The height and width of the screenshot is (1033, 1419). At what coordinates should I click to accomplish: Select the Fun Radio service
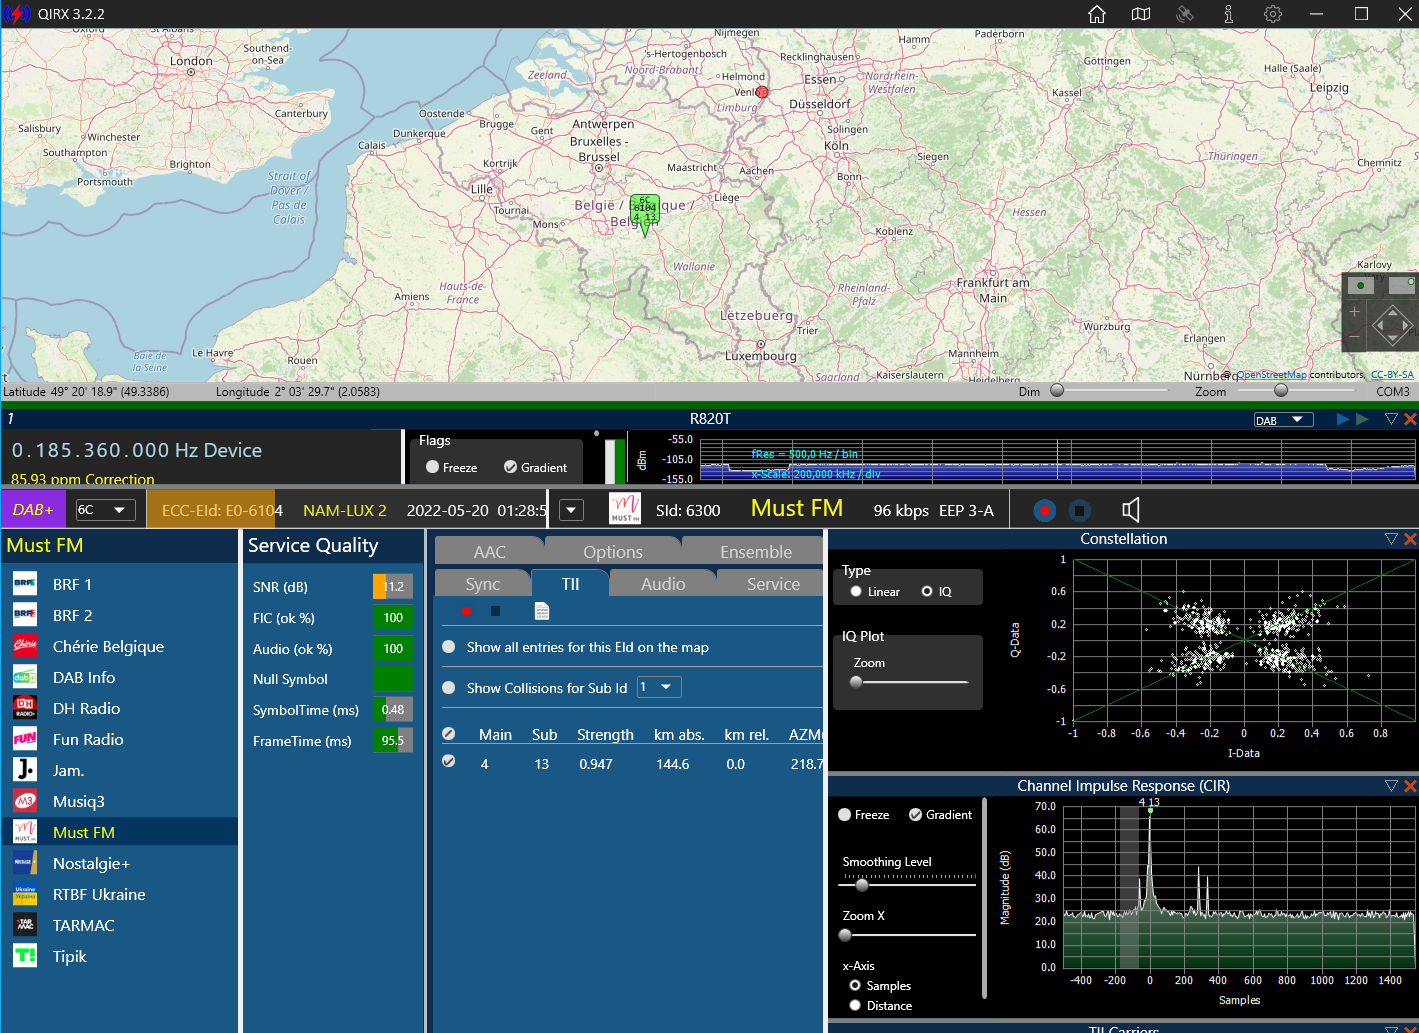coord(119,739)
